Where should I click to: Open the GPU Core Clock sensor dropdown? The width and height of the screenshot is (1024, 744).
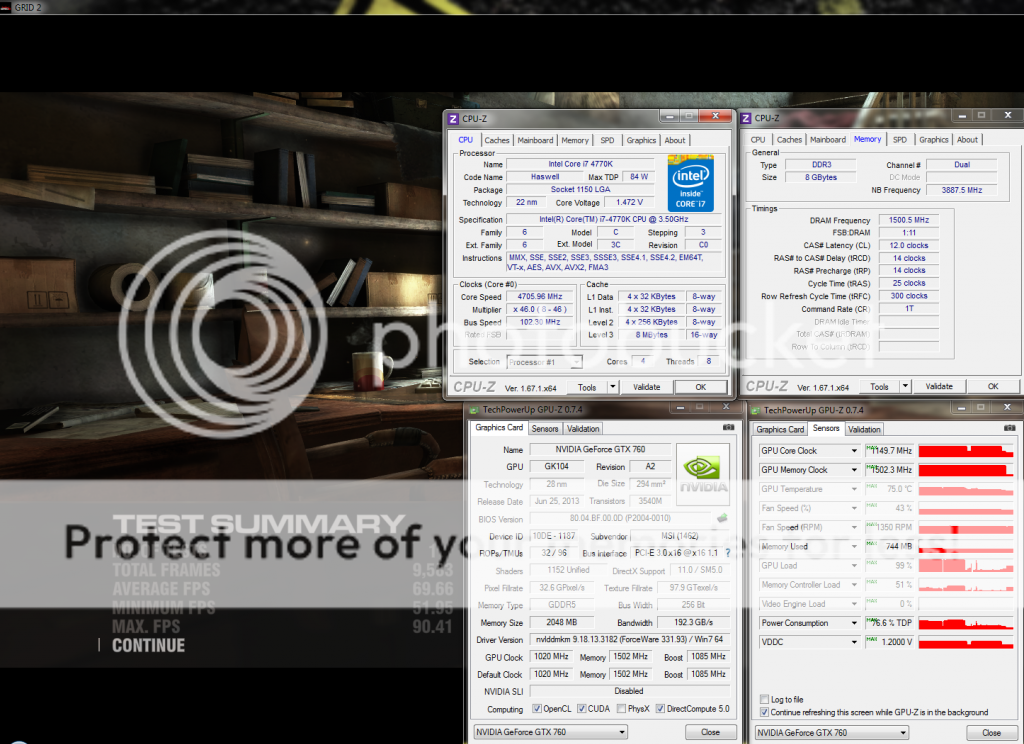pos(854,451)
